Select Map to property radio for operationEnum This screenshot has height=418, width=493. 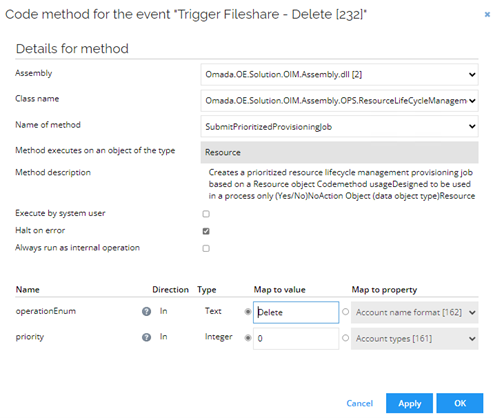point(345,312)
